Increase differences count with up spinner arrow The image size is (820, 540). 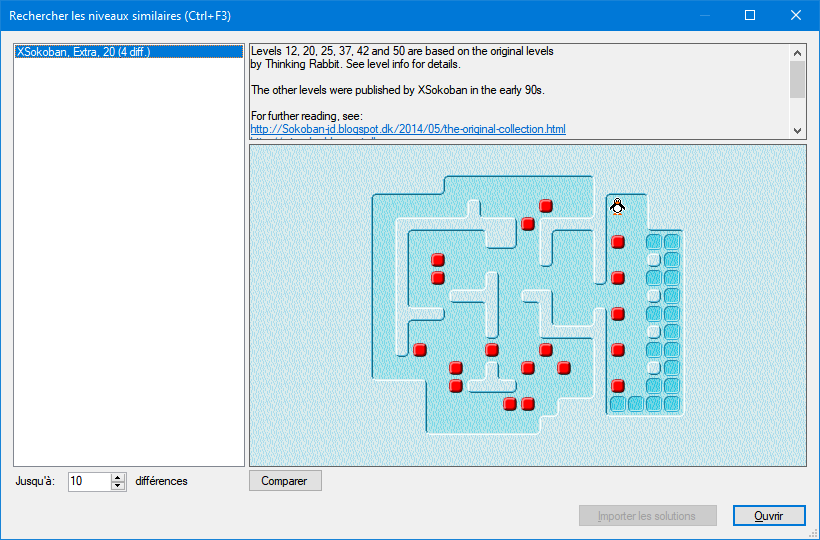coord(118,477)
